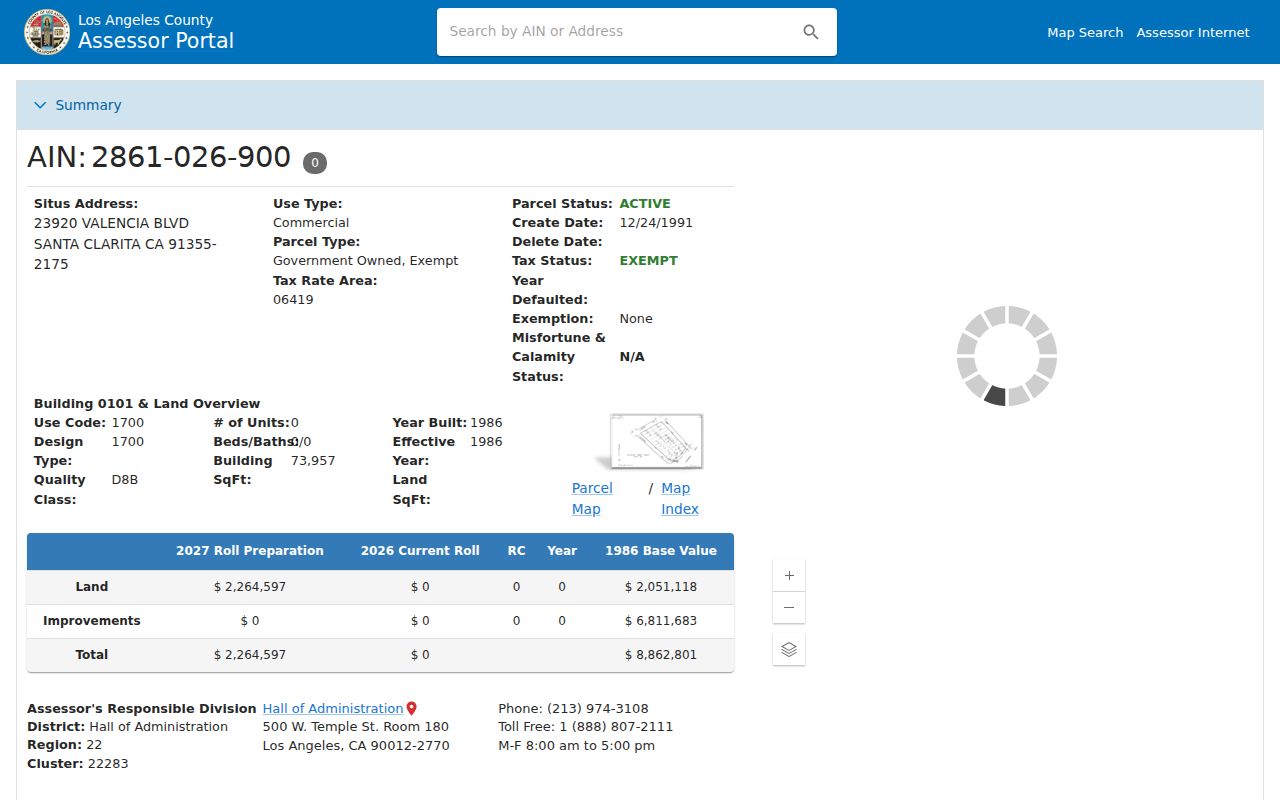This screenshot has width=1280, height=800.
Task: Zoom in on the map
Action: 789,576
